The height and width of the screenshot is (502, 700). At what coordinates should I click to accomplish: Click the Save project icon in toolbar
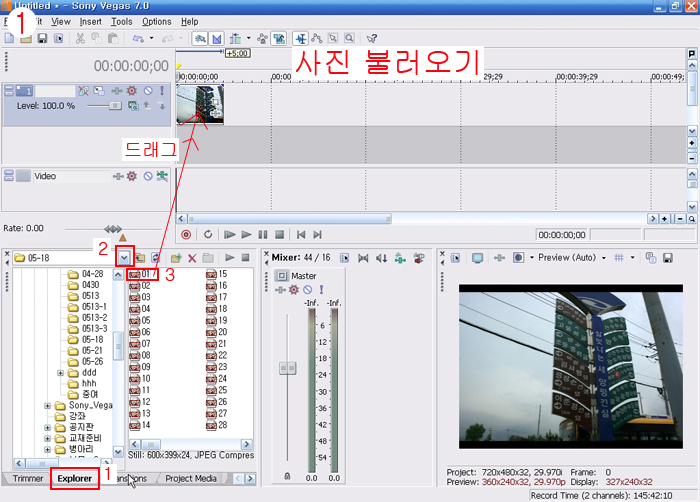pyautogui.click(x=42, y=39)
